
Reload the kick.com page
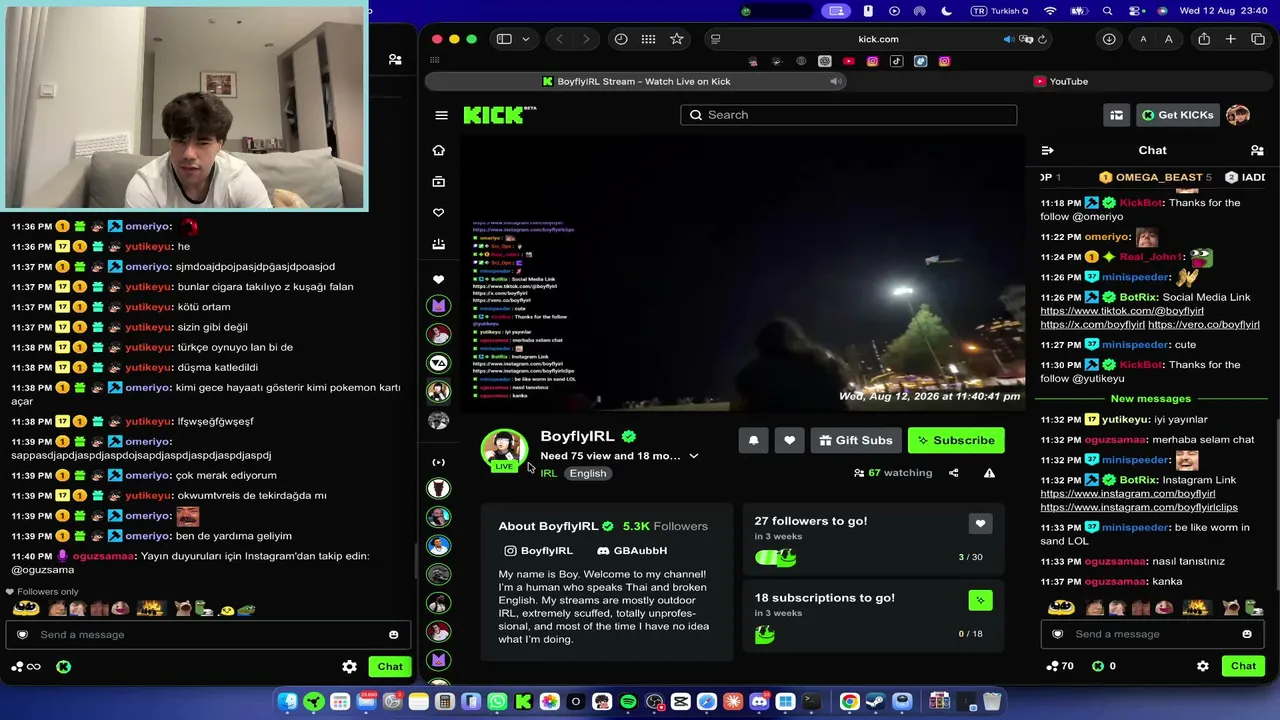1042,39
